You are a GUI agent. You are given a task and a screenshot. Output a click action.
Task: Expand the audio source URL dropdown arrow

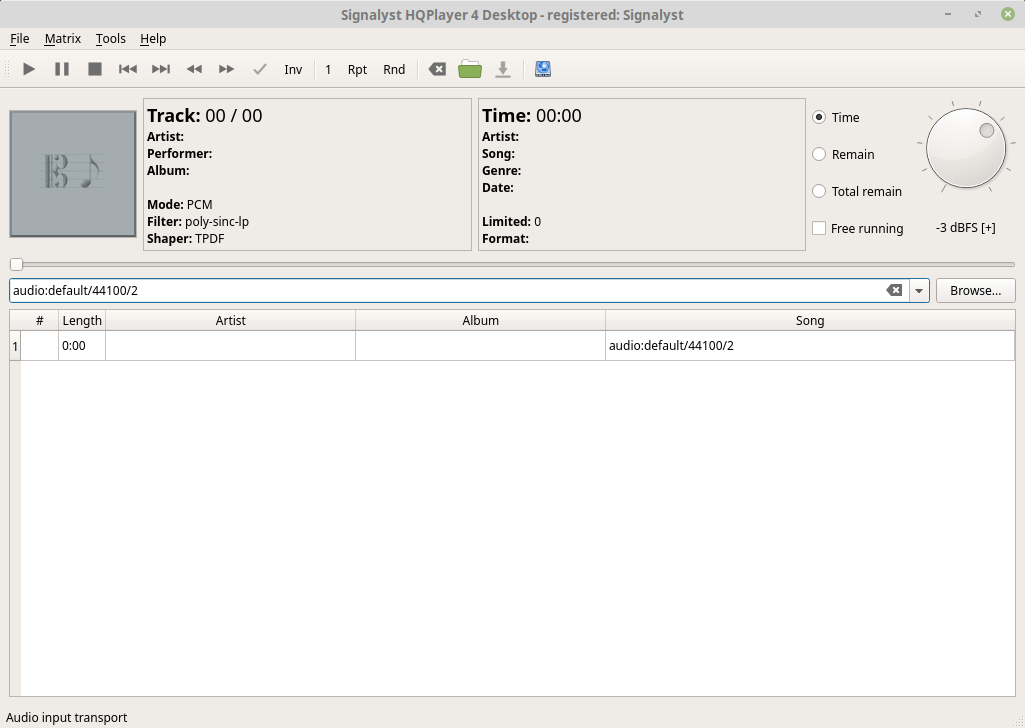click(919, 291)
